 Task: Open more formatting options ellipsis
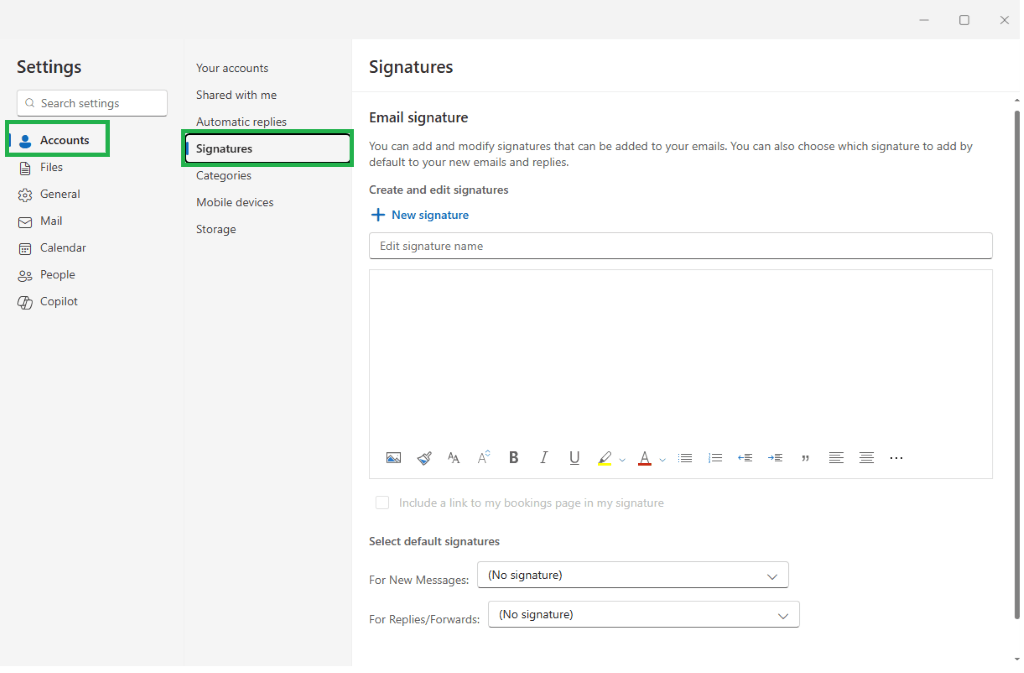[x=896, y=458]
